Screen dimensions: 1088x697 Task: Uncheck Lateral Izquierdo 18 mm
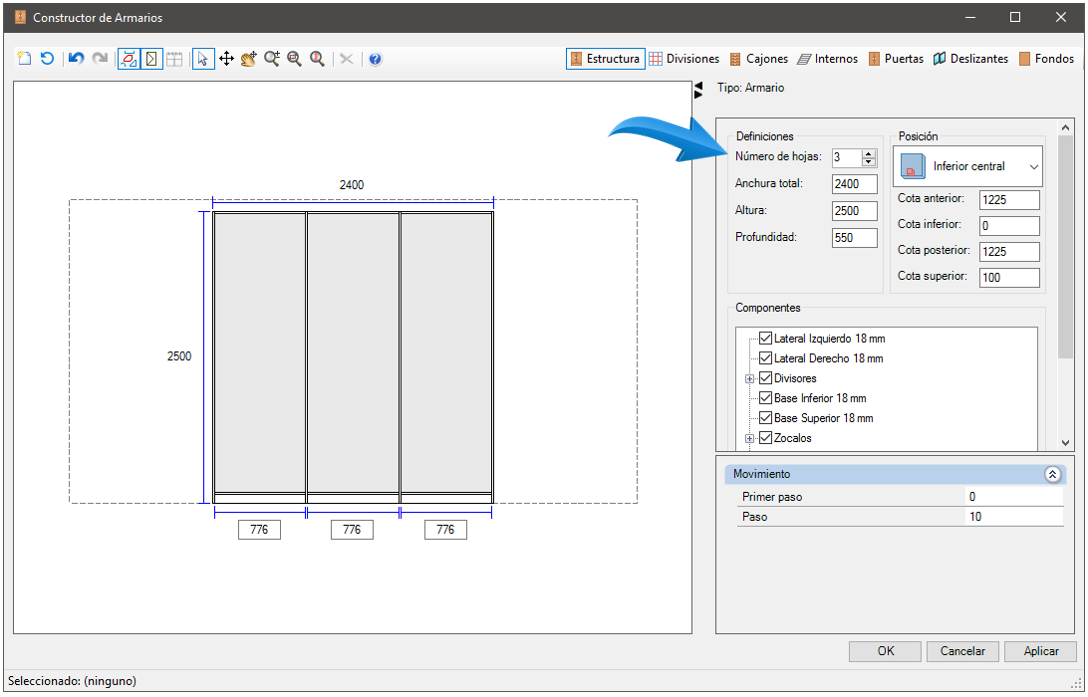click(765, 339)
